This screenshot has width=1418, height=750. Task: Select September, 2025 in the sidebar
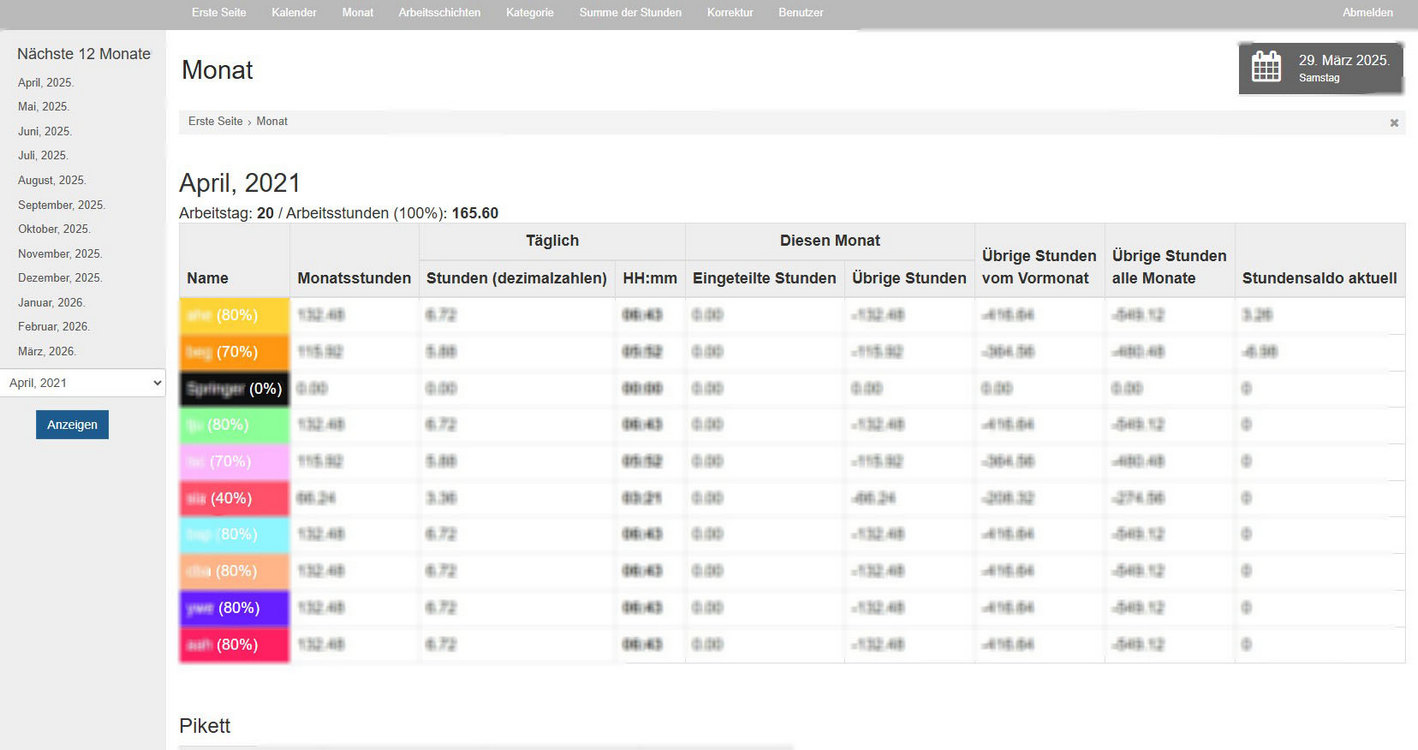61,205
